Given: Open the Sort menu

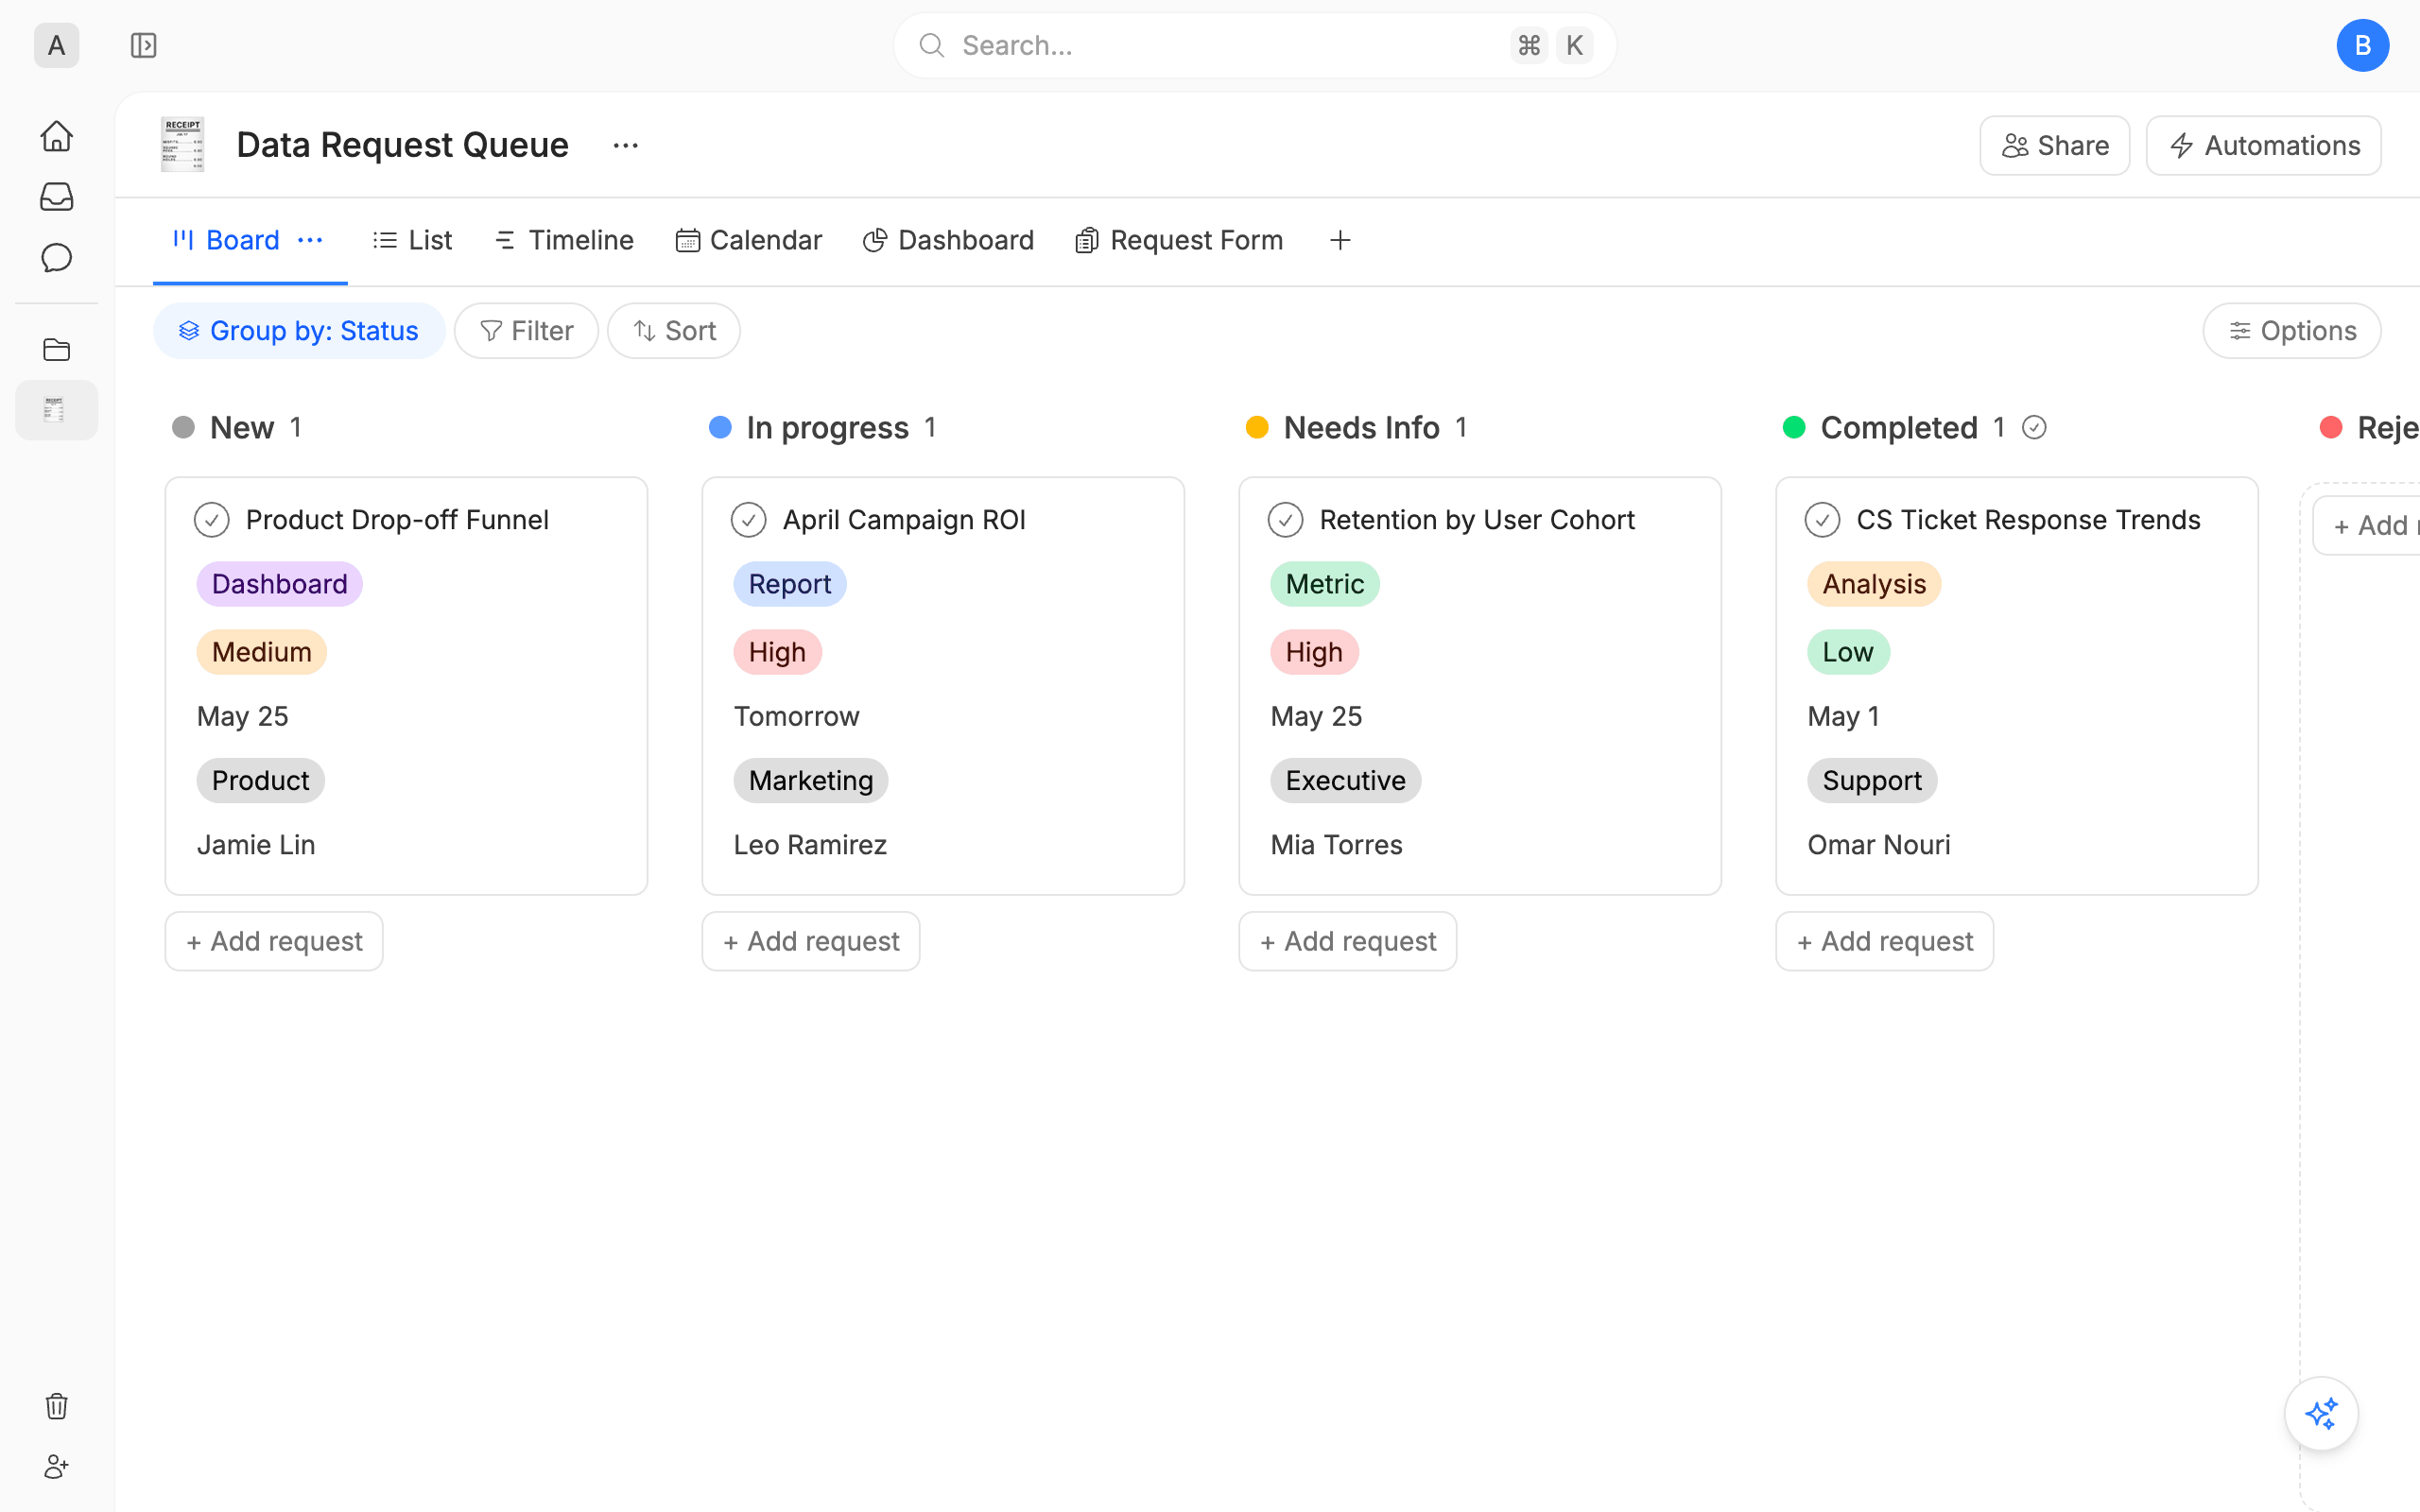Looking at the screenshot, I should click(x=674, y=331).
